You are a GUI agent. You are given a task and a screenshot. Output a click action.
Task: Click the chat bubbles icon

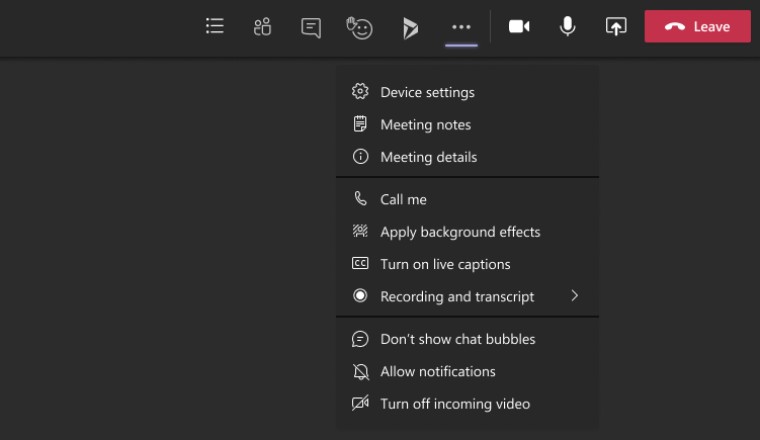(x=360, y=339)
